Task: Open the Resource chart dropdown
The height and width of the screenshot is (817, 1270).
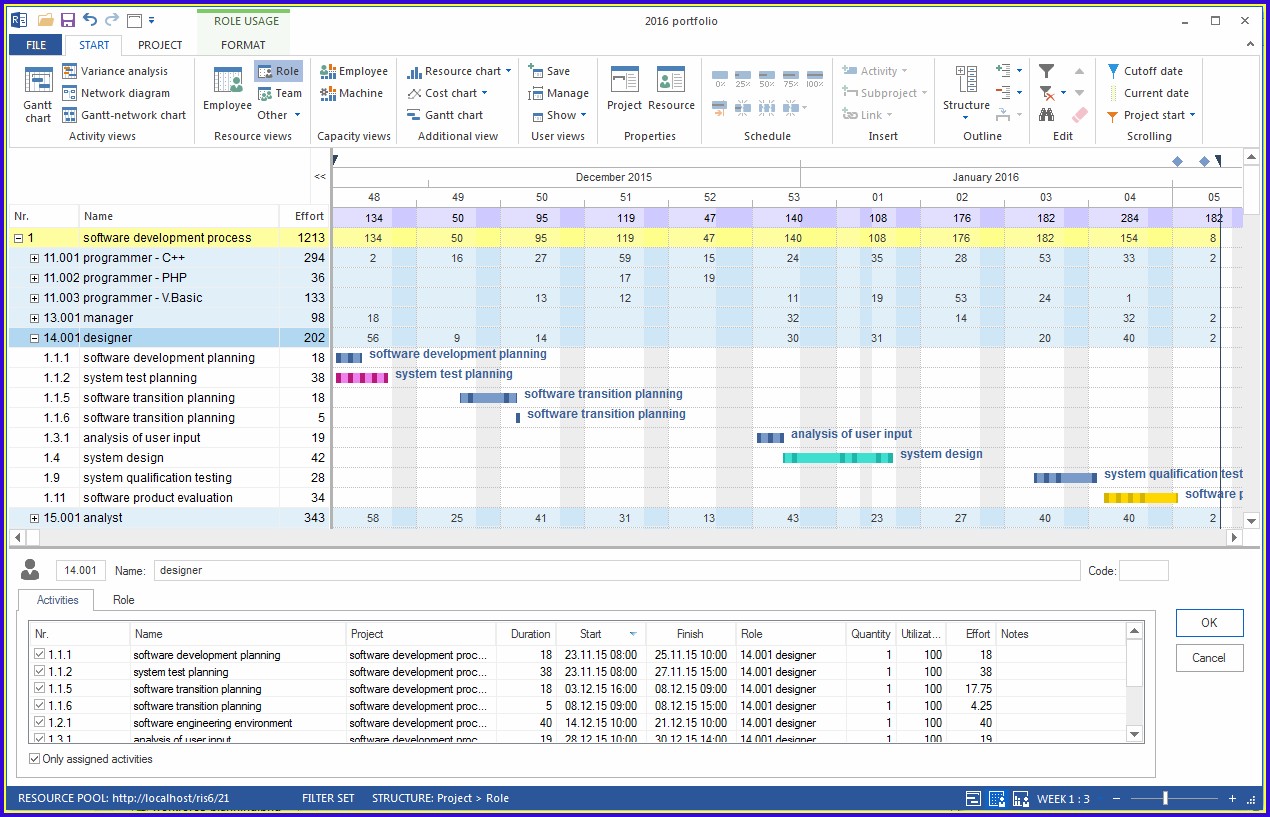Action: coord(459,71)
